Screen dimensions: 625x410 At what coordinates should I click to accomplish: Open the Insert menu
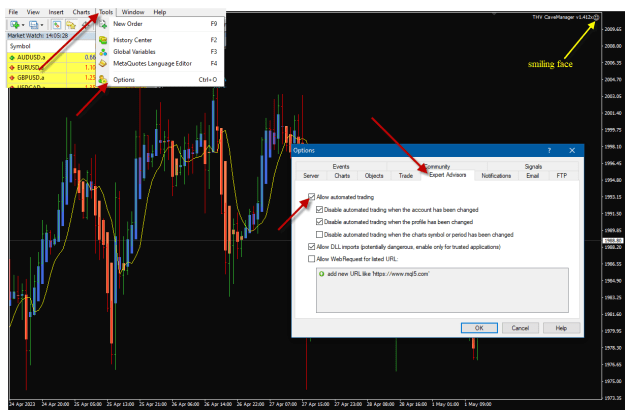pos(56,12)
